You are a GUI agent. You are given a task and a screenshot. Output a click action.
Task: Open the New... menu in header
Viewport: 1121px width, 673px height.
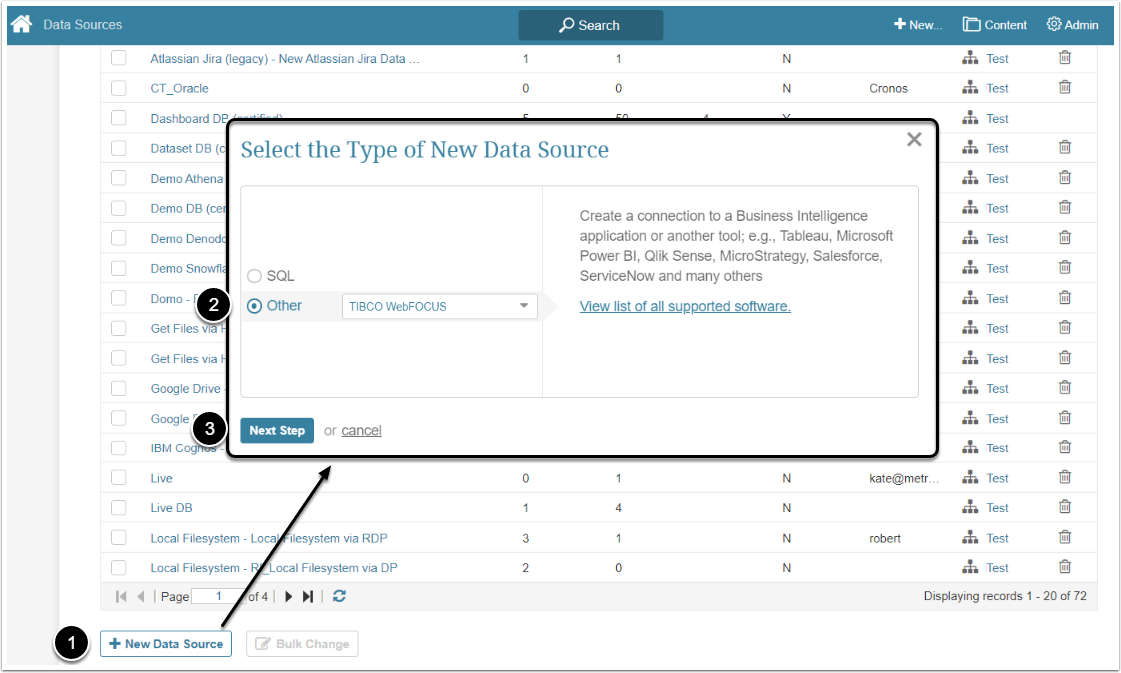click(918, 25)
